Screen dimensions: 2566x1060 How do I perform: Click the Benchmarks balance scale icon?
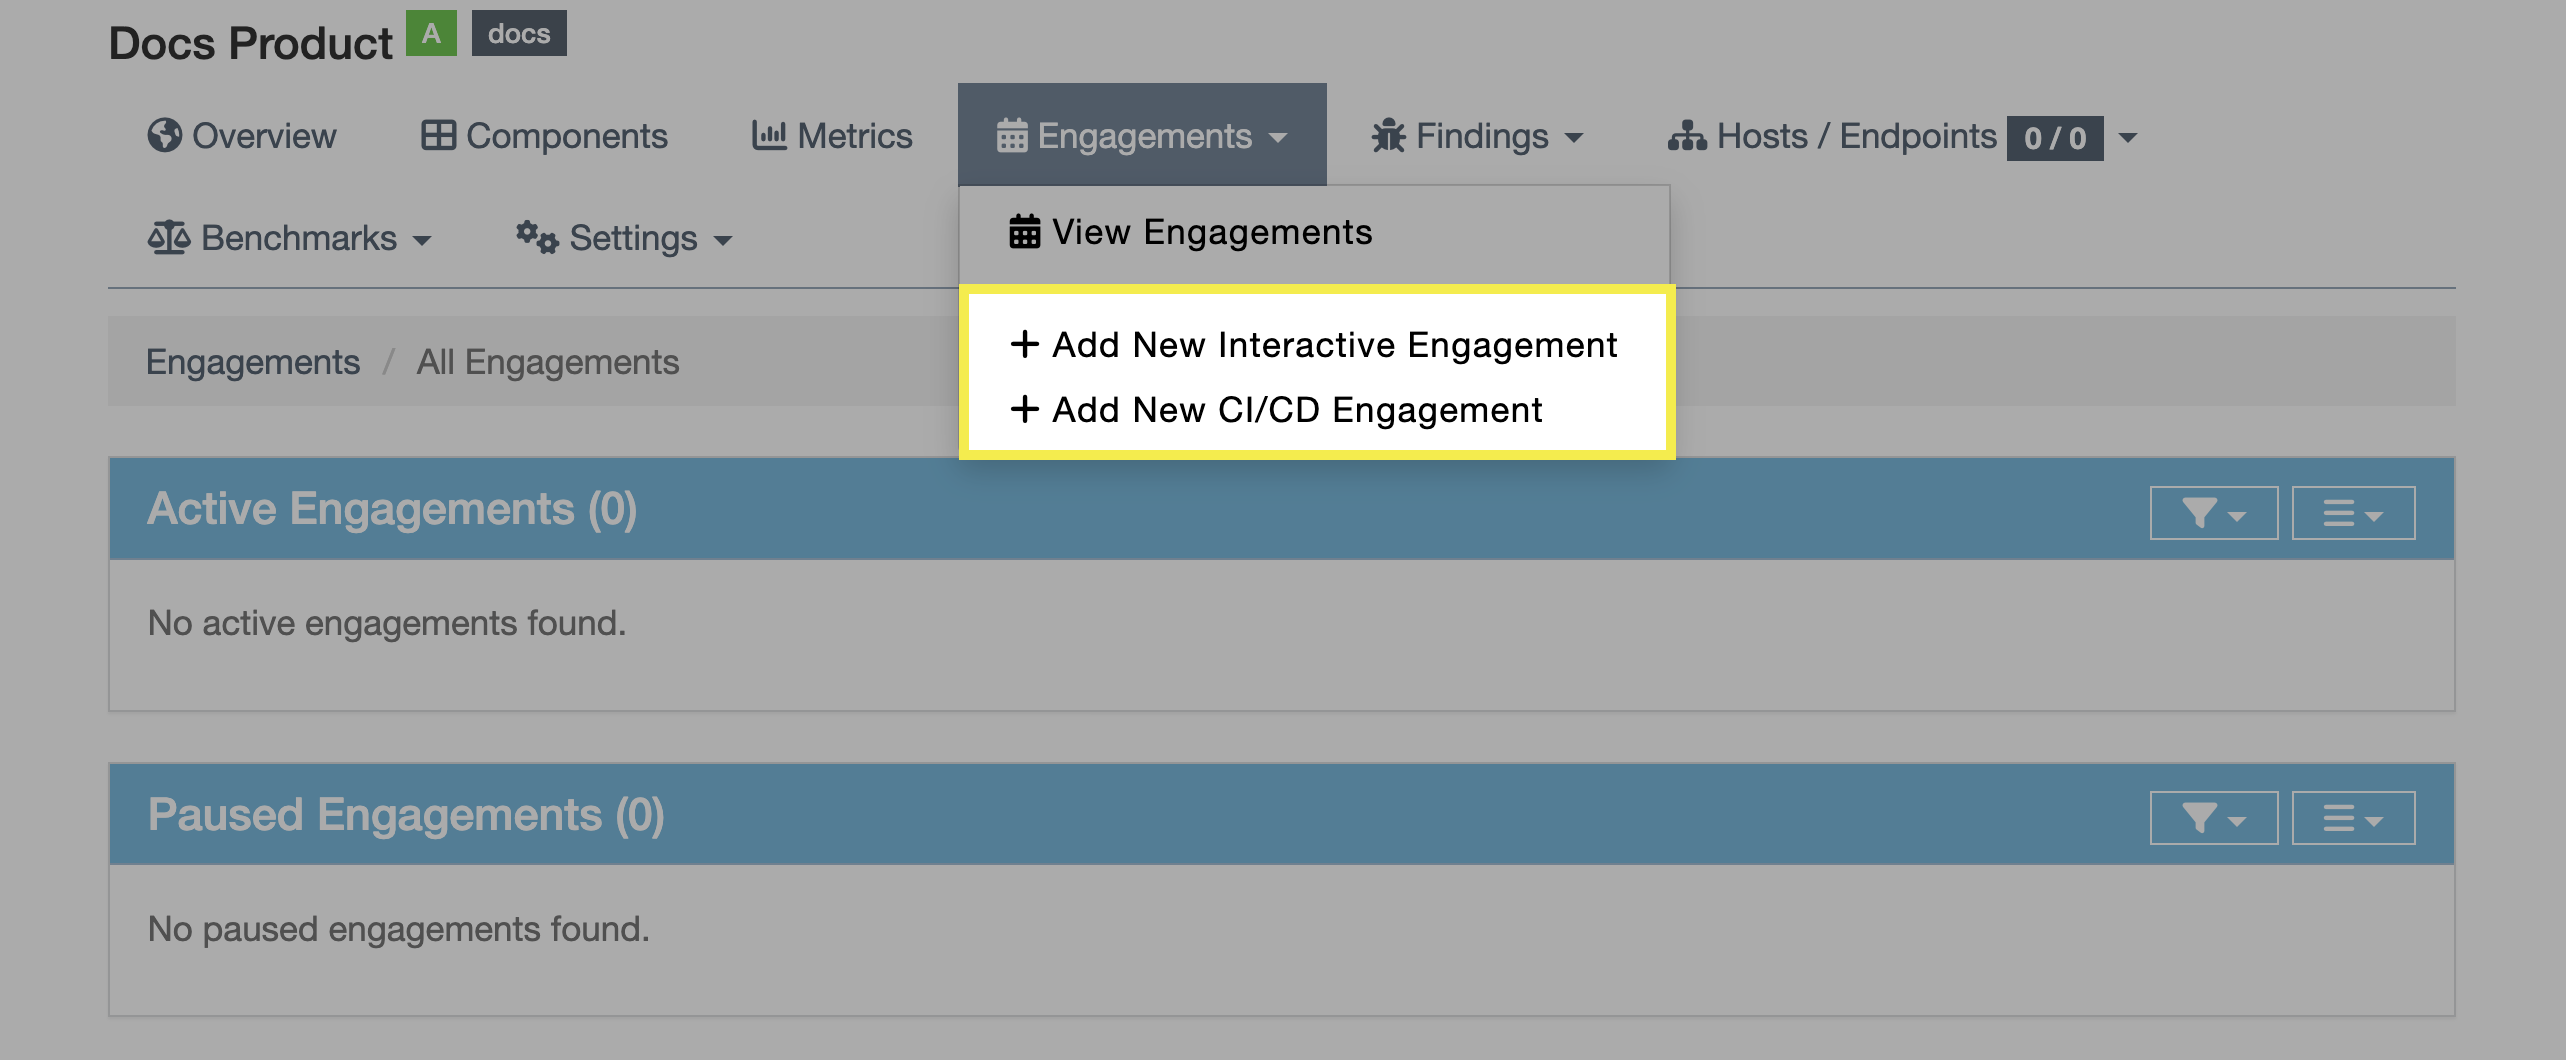click(168, 238)
